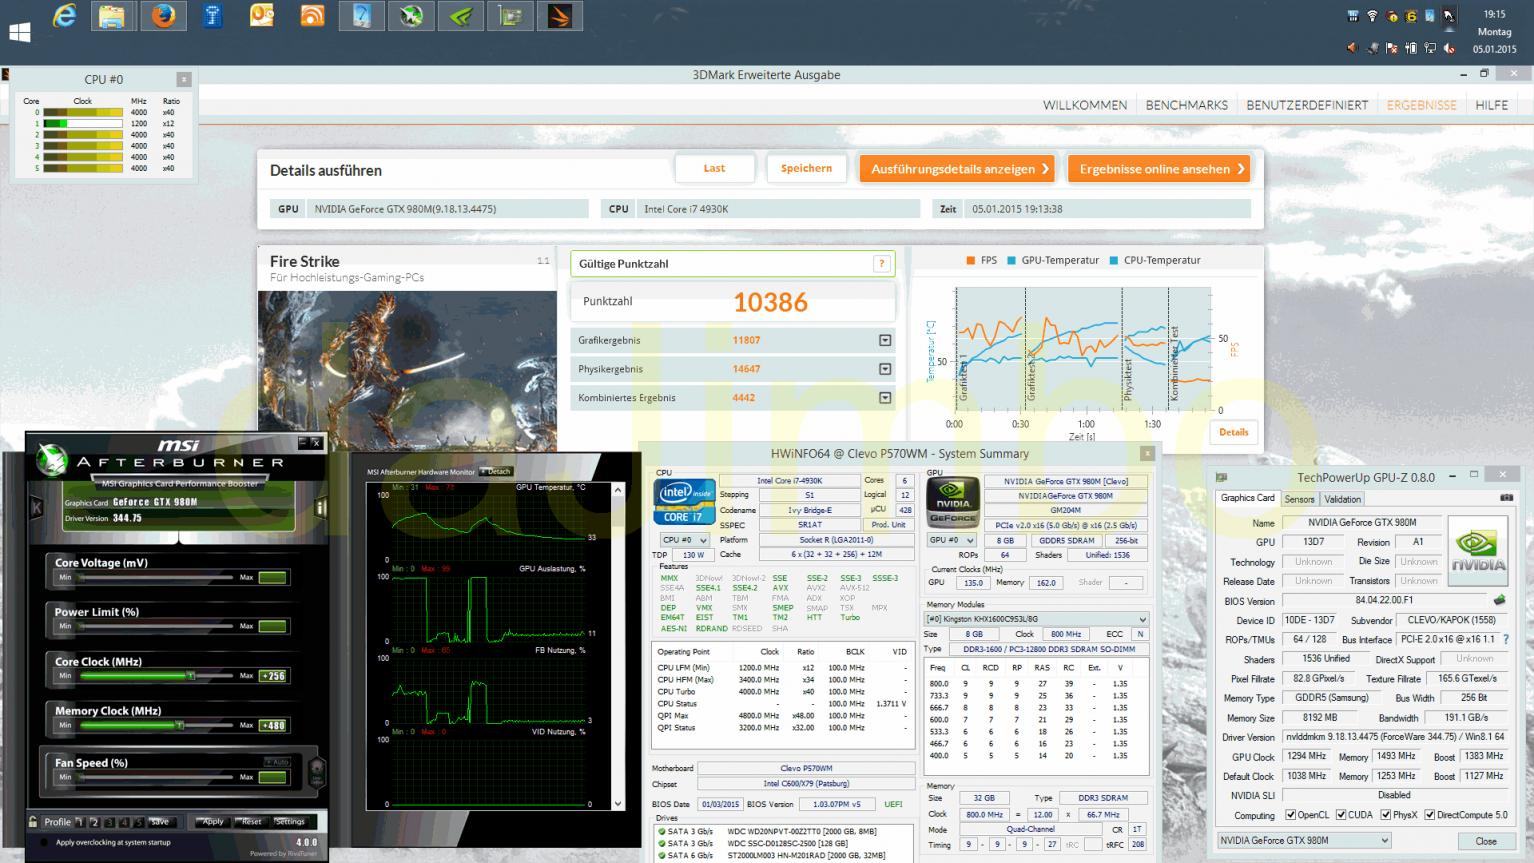Toggle the DirectCompute 5.0 checkbox
Screen dimensions: 1534x863
pyautogui.click(x=1430, y=815)
